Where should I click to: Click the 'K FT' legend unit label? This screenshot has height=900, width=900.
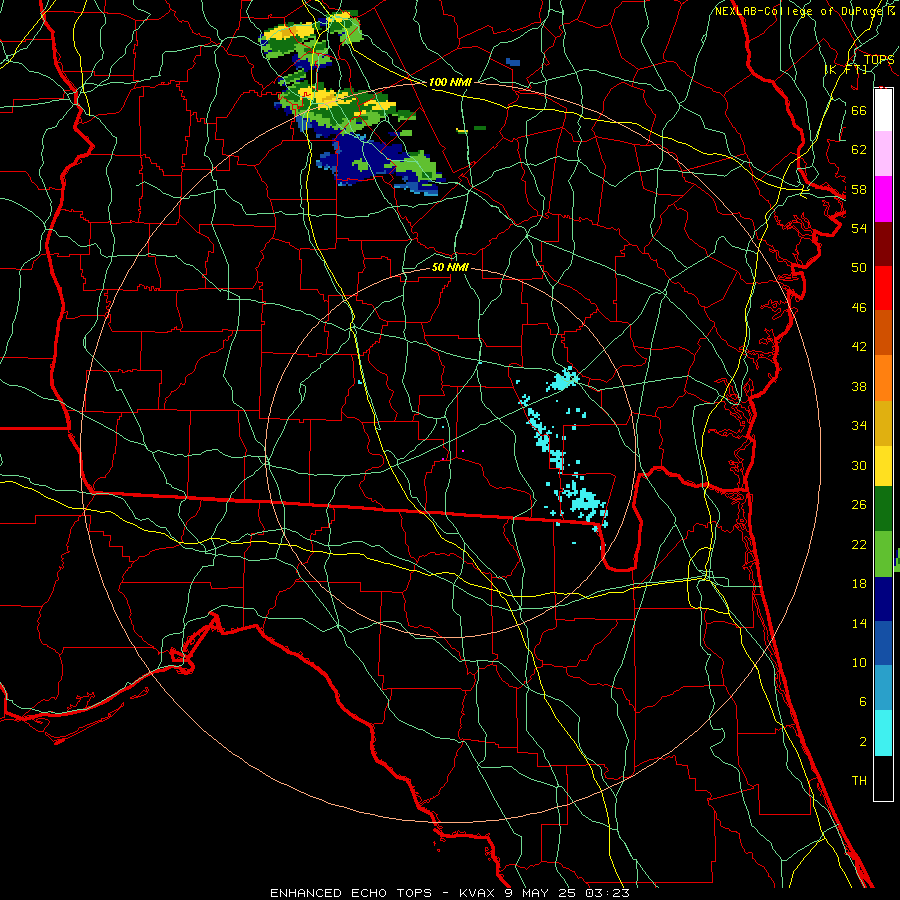846,69
